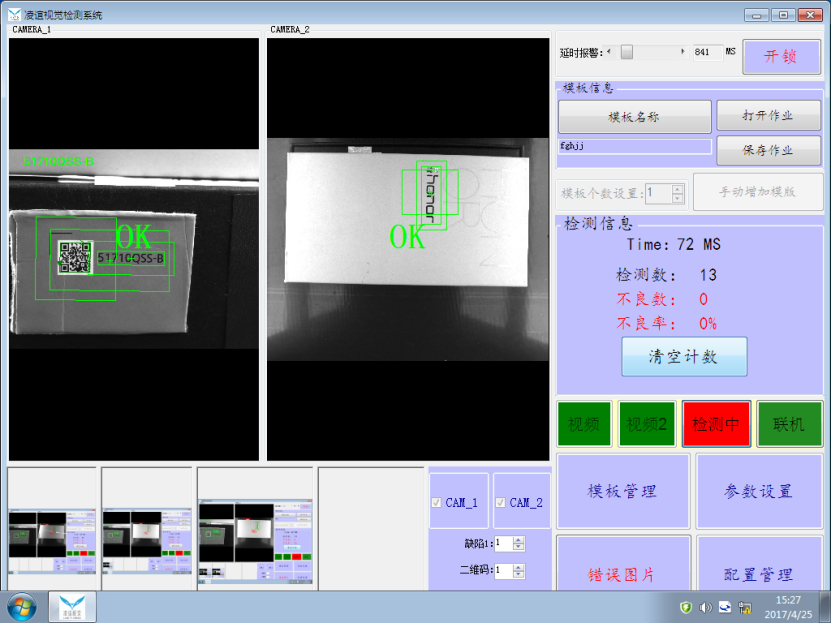Open the vision app taskbar icon
This screenshot has width=831, height=623.
[73, 606]
